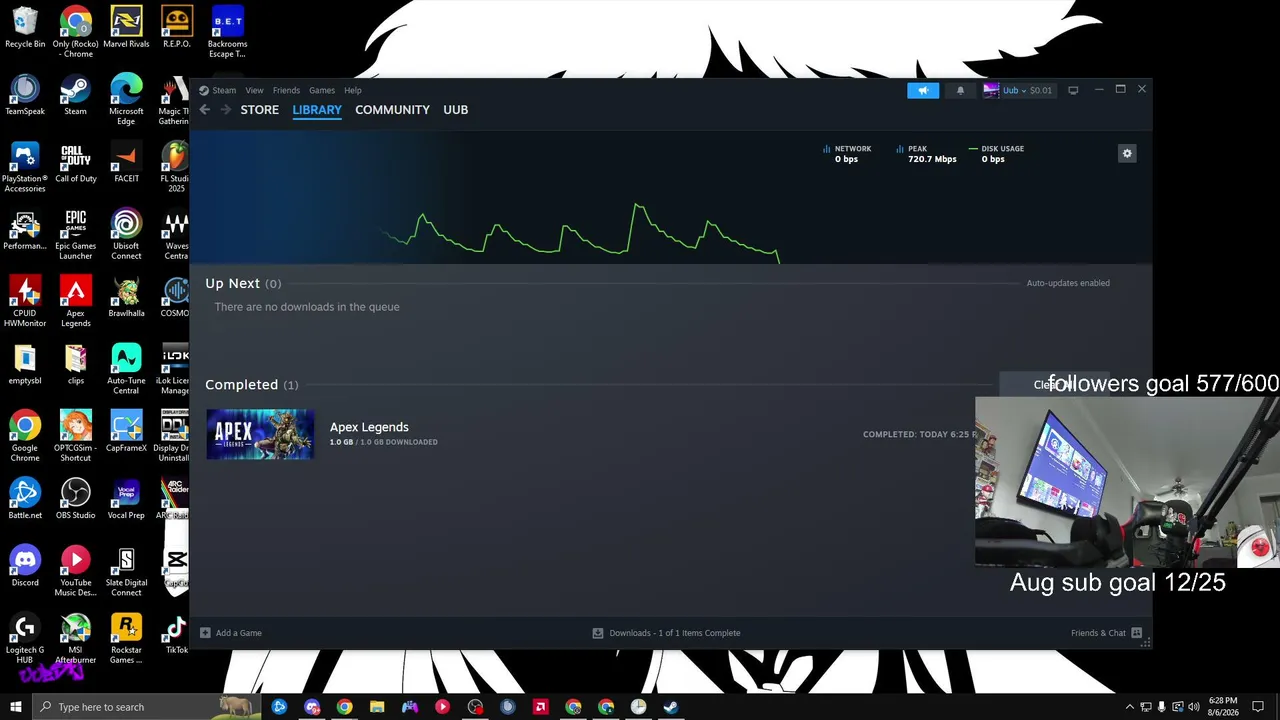Open OBS Studio desktop icon
Image resolution: width=1280 pixels, height=720 pixels.
[x=75, y=499]
